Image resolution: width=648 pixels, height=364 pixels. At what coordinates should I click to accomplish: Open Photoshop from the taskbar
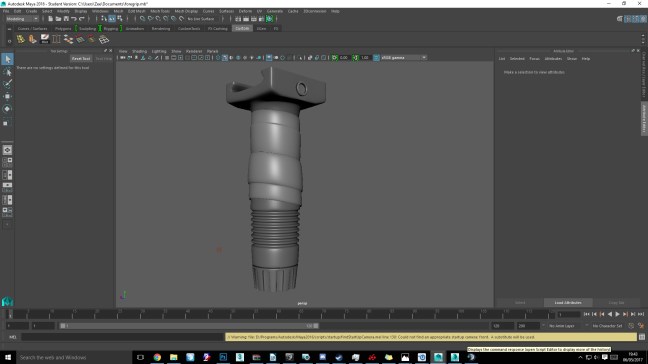pos(223,357)
